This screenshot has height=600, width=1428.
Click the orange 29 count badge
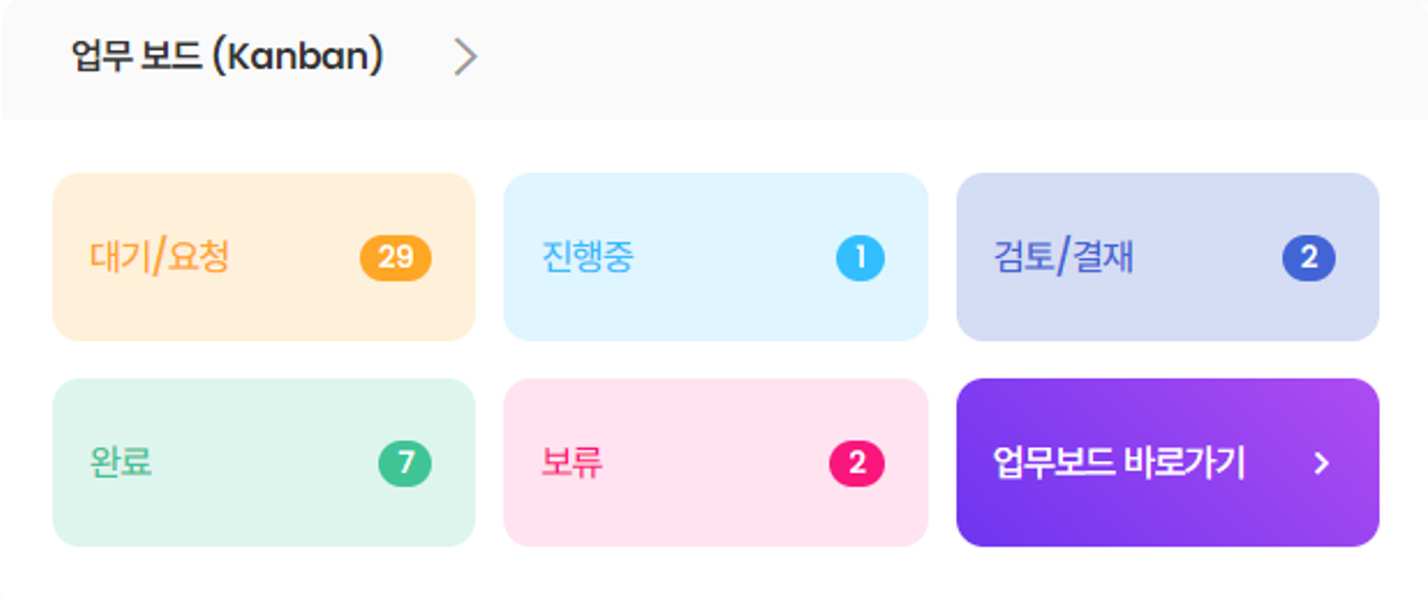point(395,258)
